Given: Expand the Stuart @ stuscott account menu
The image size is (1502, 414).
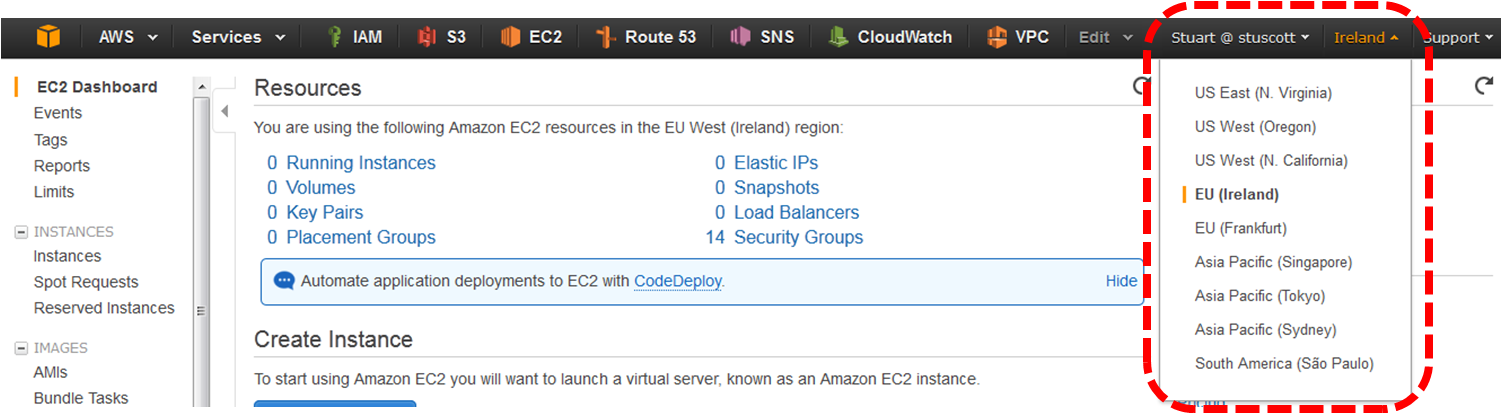Looking at the screenshot, I should coord(1240,38).
